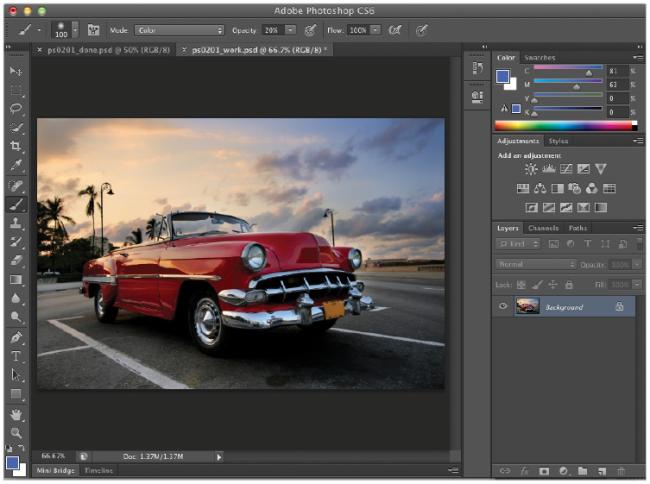Click the foreground color swatch in toolbox
Screen dimensions: 650x484
click(12, 462)
